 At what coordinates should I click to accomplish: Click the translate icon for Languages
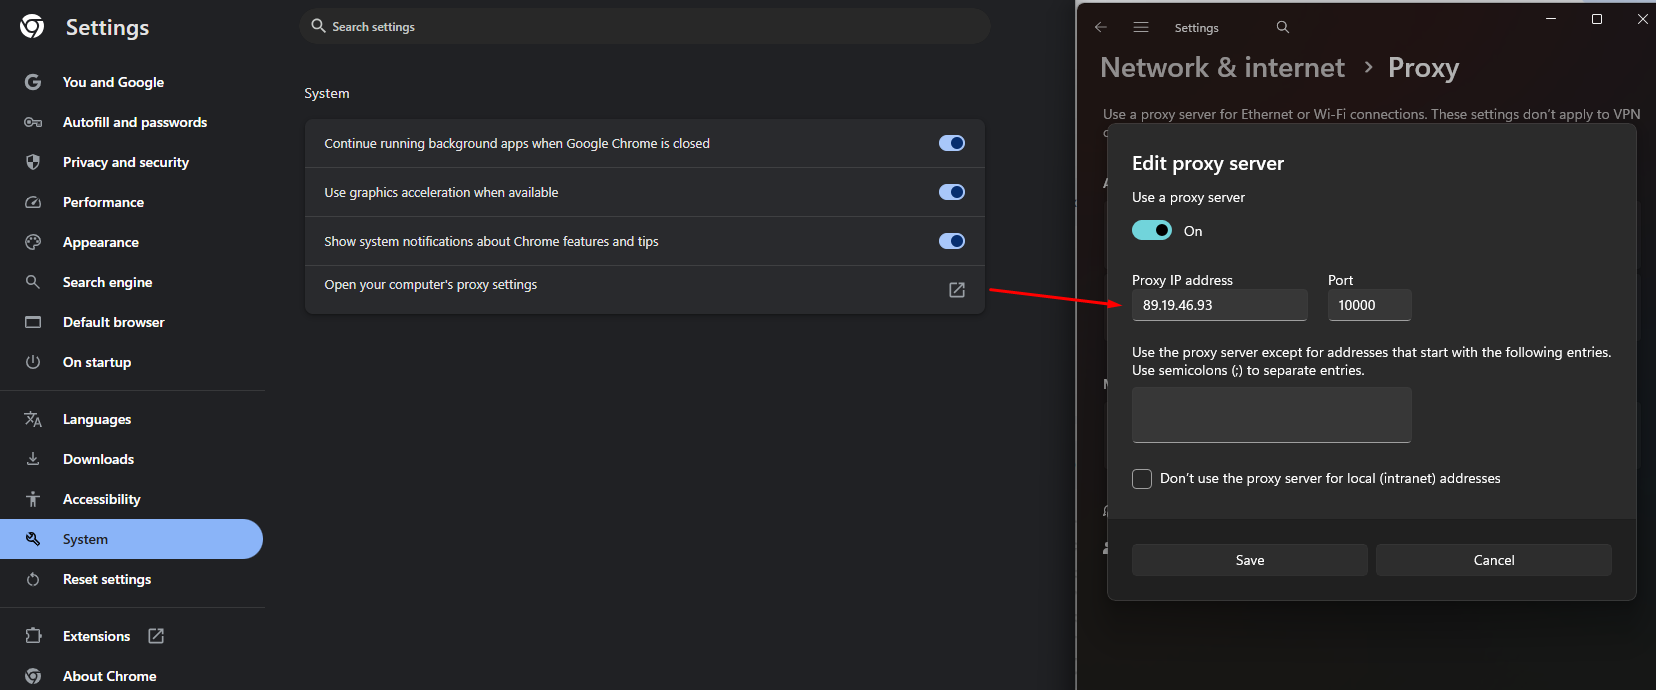tap(33, 419)
